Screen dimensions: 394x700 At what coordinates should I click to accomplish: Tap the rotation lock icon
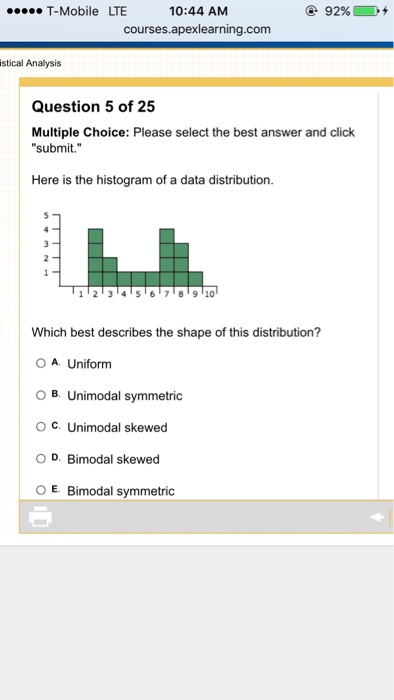(311, 11)
